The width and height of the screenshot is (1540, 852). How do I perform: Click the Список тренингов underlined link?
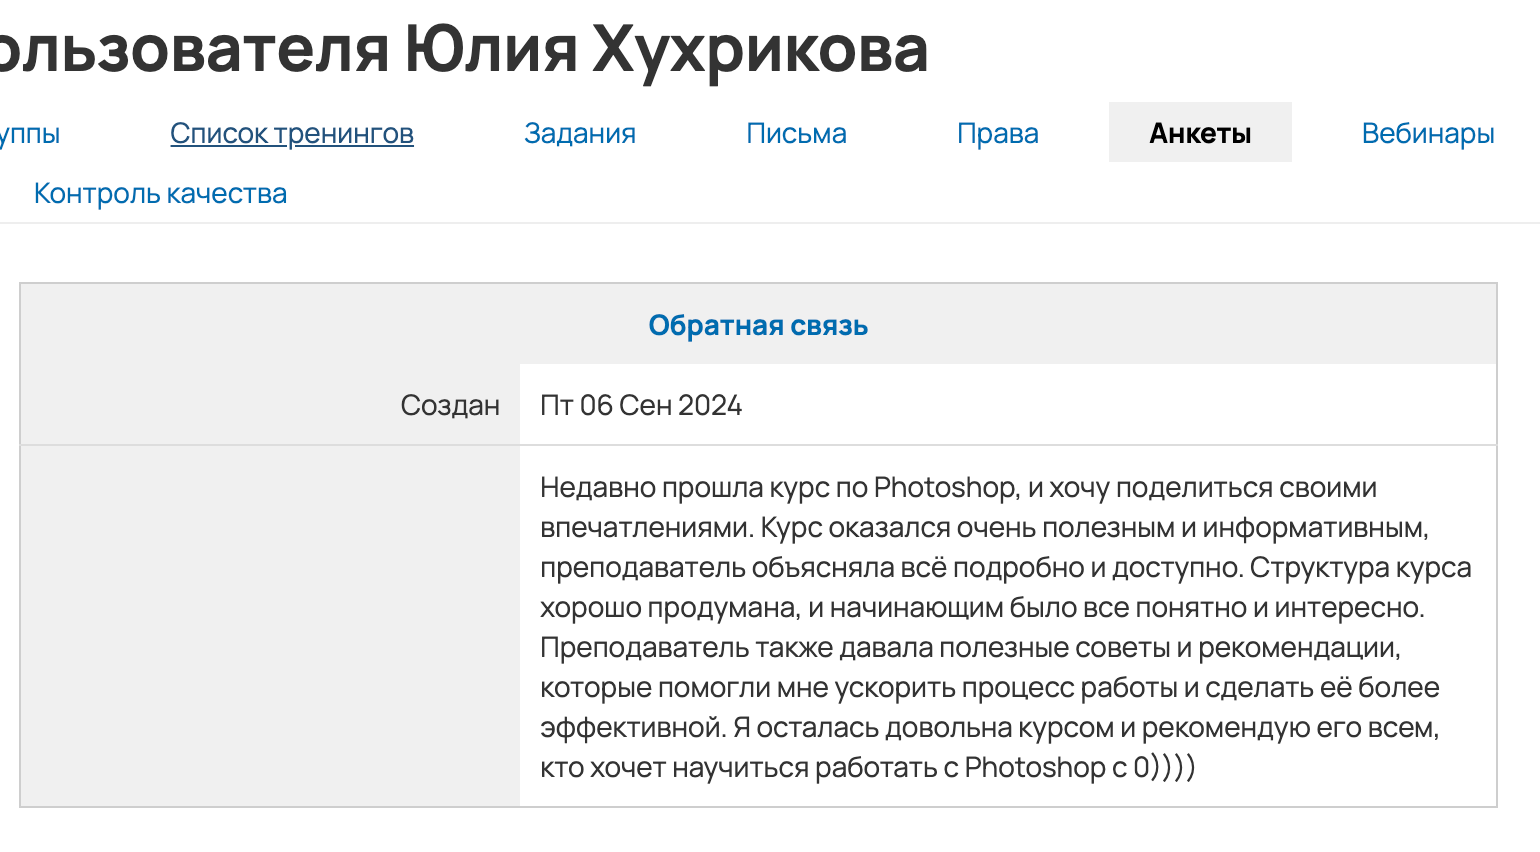click(292, 132)
